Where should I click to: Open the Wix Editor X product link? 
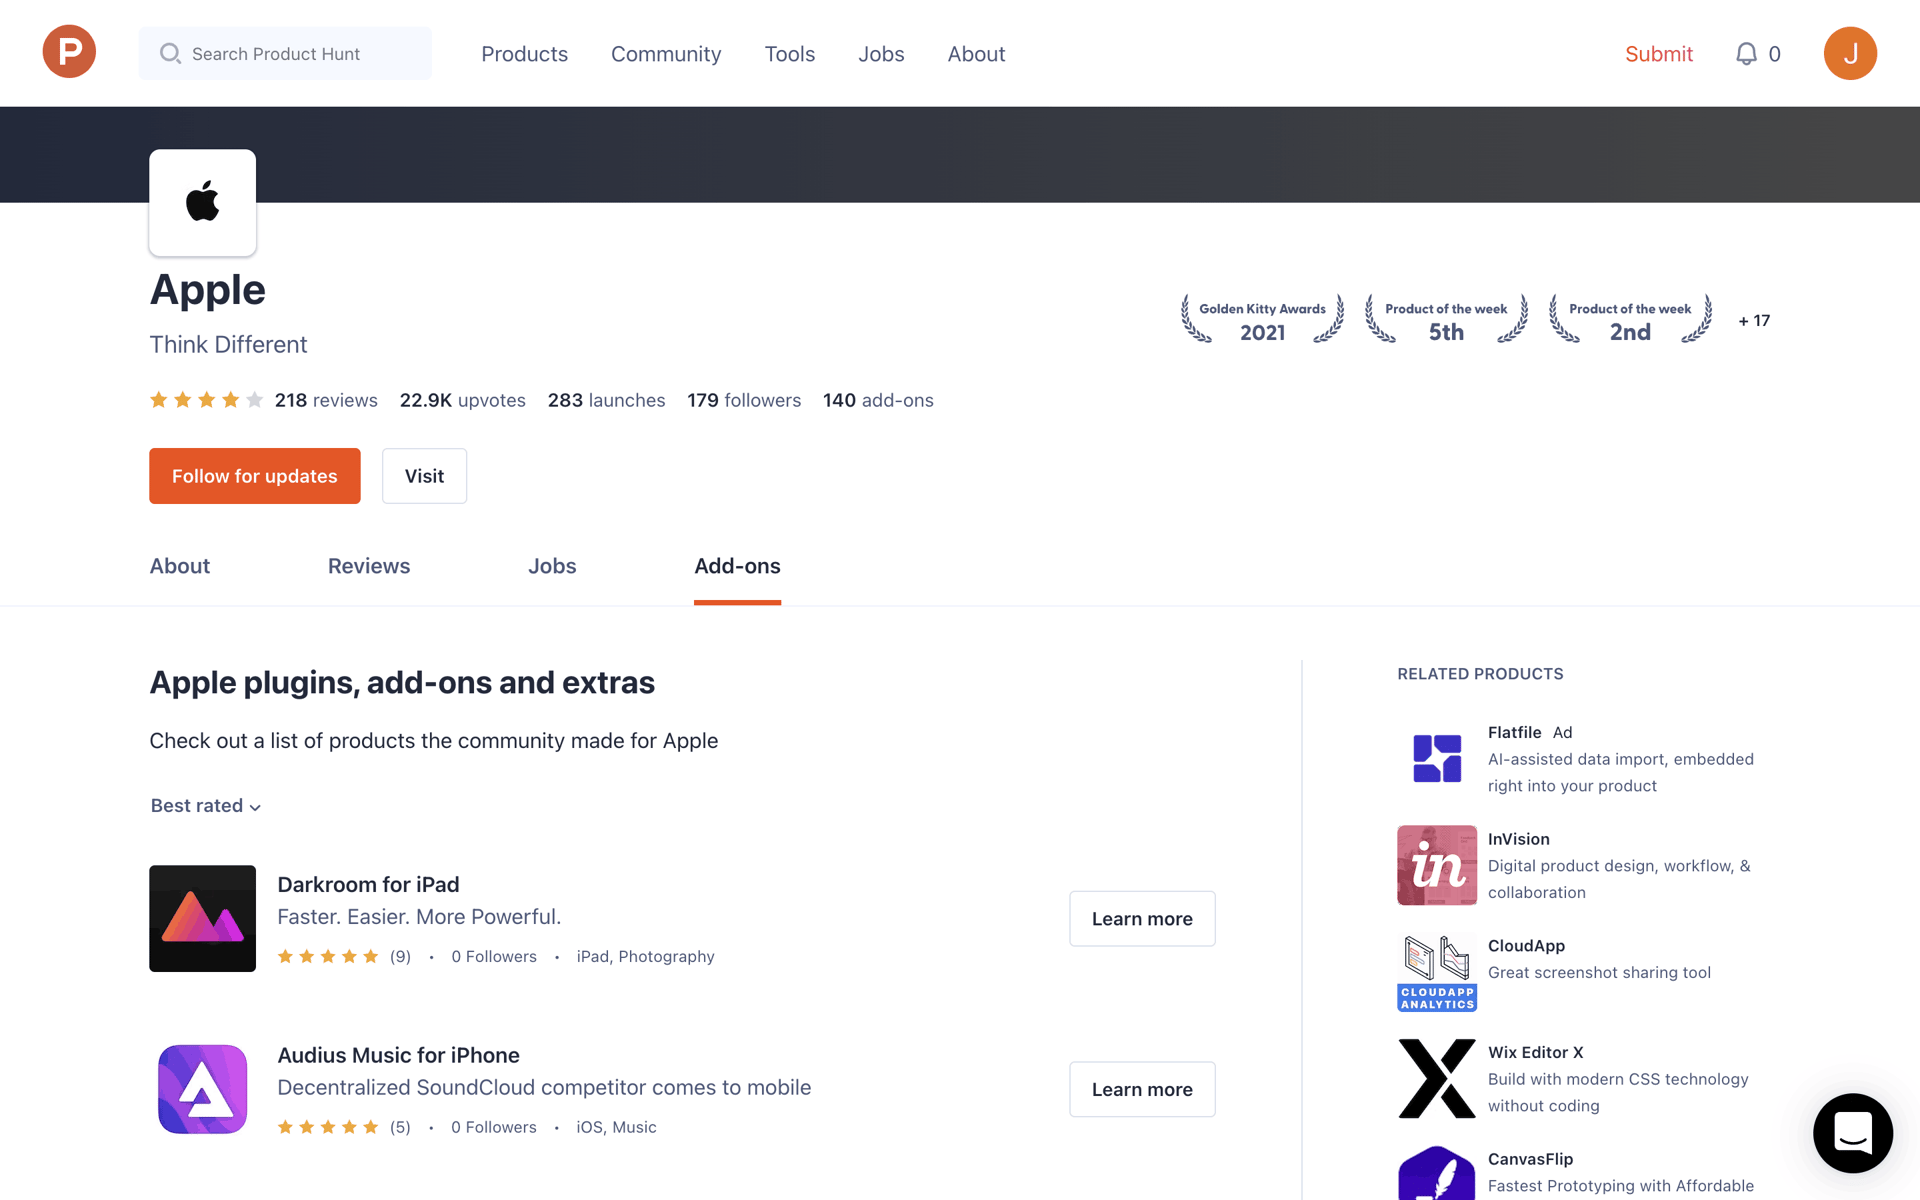(1535, 1052)
